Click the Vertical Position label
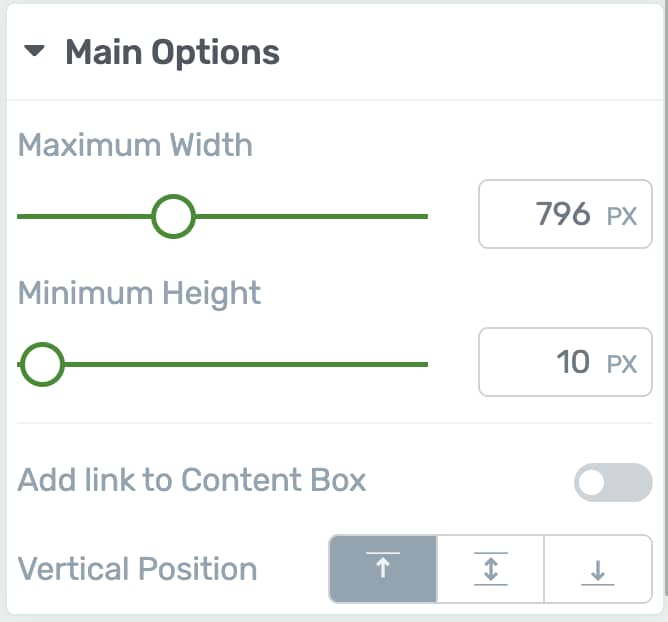Image resolution: width=668 pixels, height=622 pixels. point(137,569)
